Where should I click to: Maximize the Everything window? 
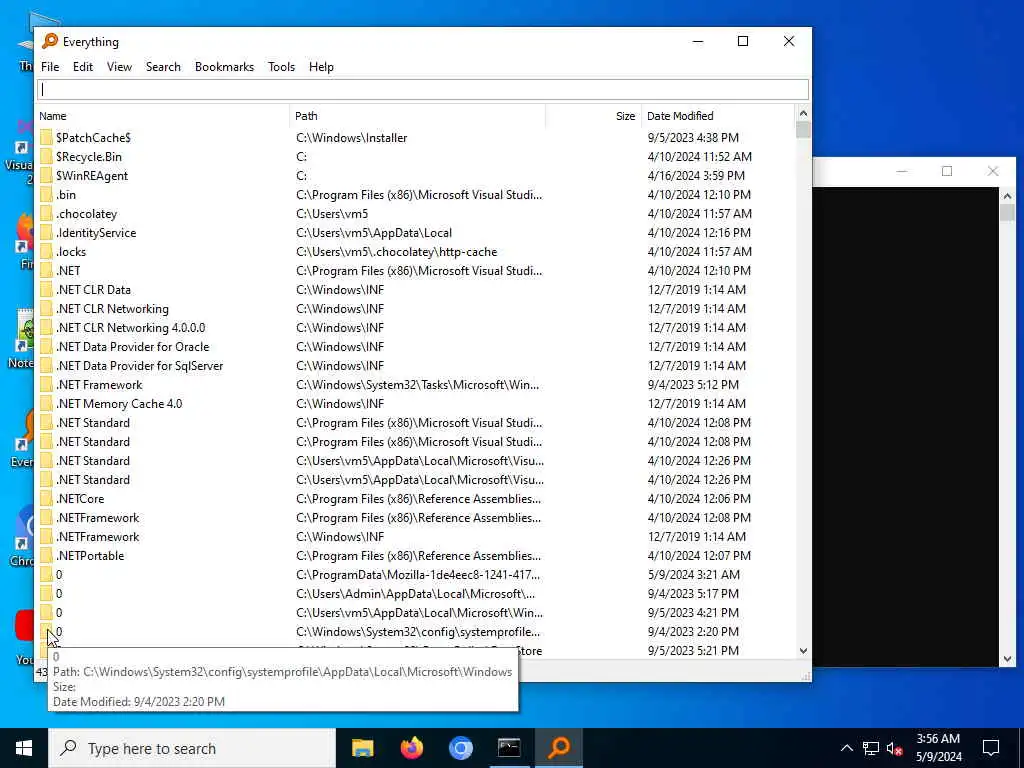tap(743, 41)
